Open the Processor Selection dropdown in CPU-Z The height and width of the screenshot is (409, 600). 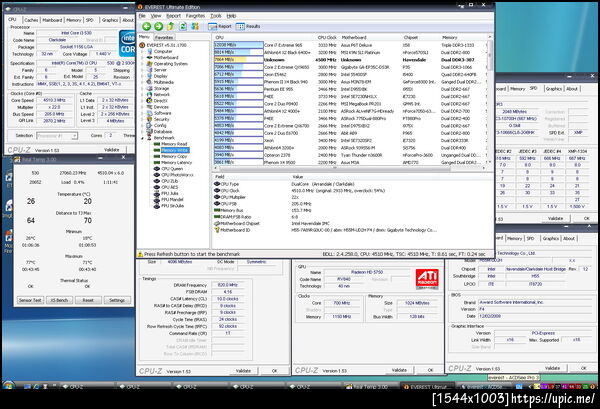[57, 136]
